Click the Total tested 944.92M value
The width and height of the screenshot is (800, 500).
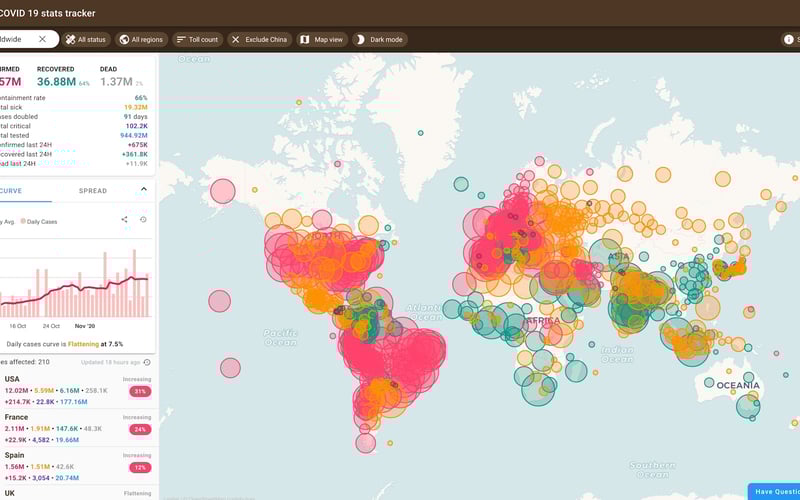[134, 136]
